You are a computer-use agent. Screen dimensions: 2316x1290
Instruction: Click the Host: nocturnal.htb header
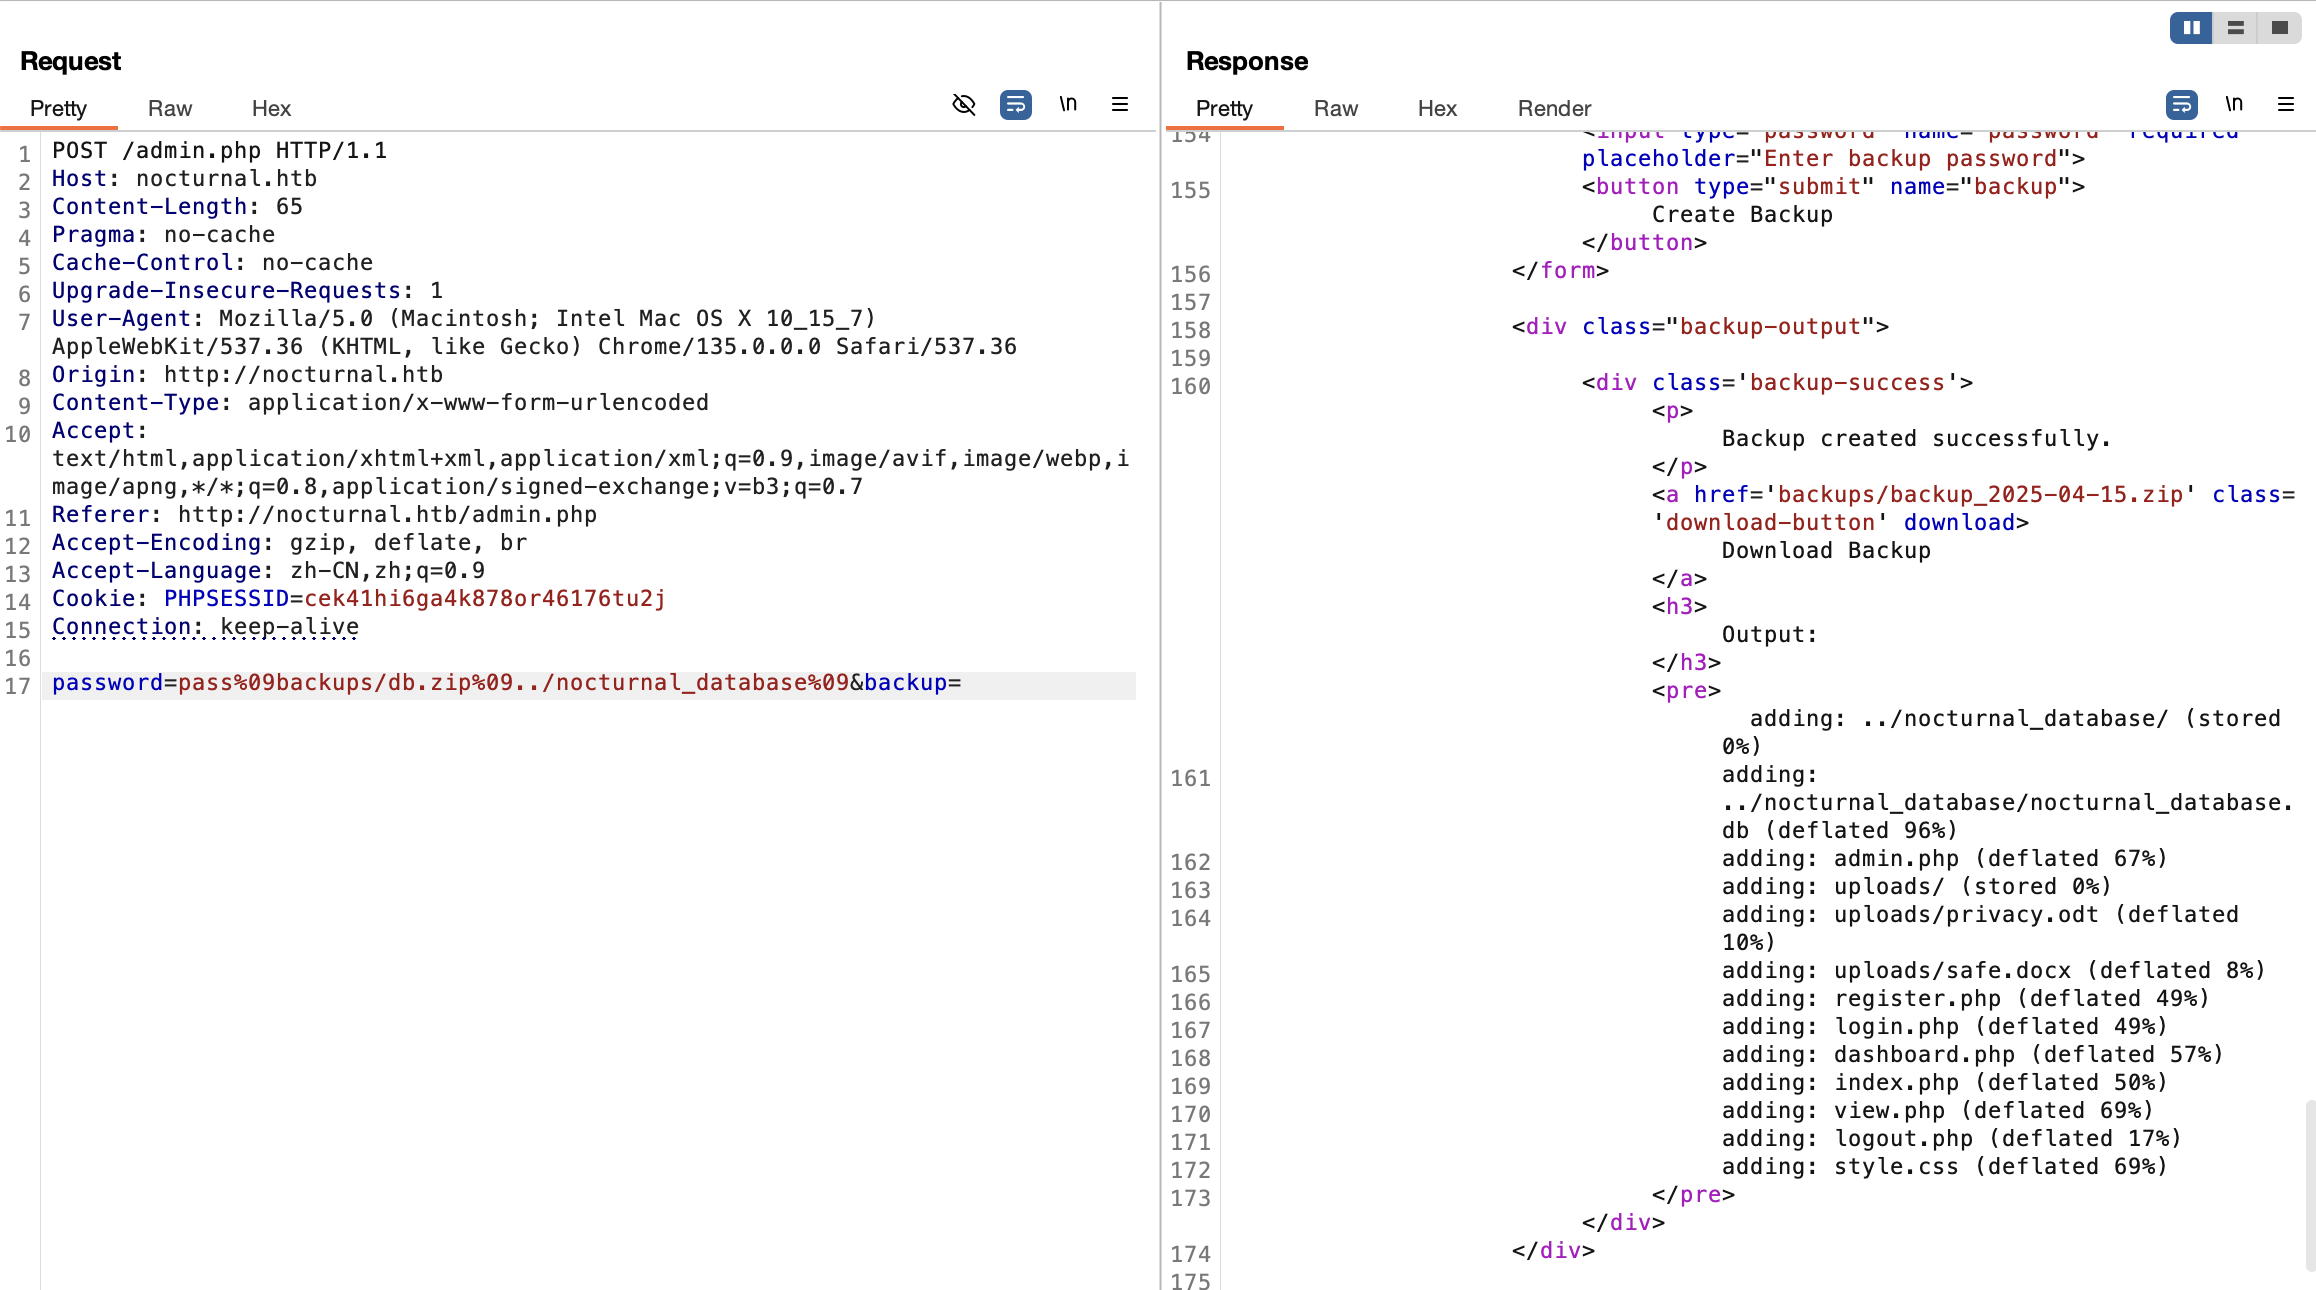pyautogui.click(x=184, y=179)
